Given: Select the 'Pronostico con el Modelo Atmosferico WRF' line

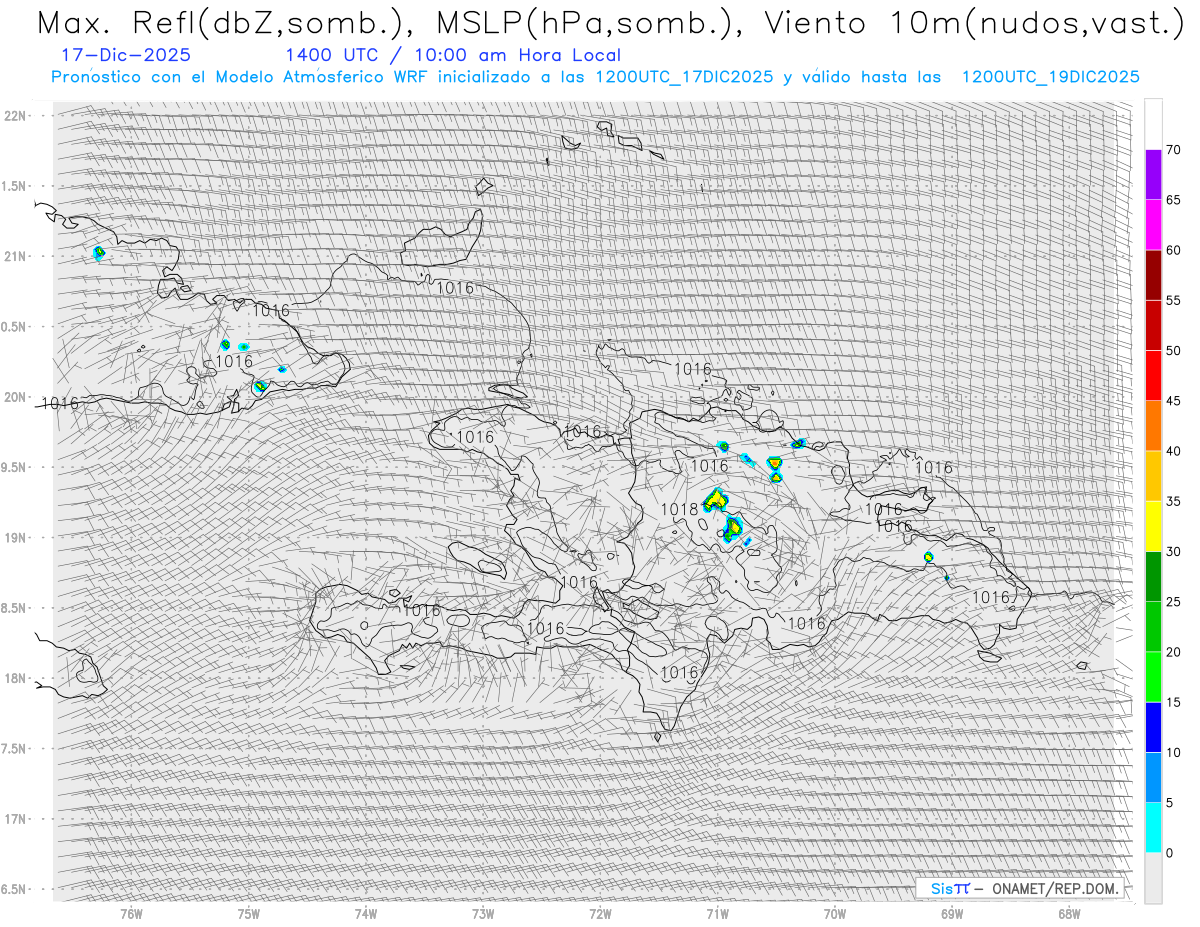Looking at the screenshot, I should click(x=595, y=77).
